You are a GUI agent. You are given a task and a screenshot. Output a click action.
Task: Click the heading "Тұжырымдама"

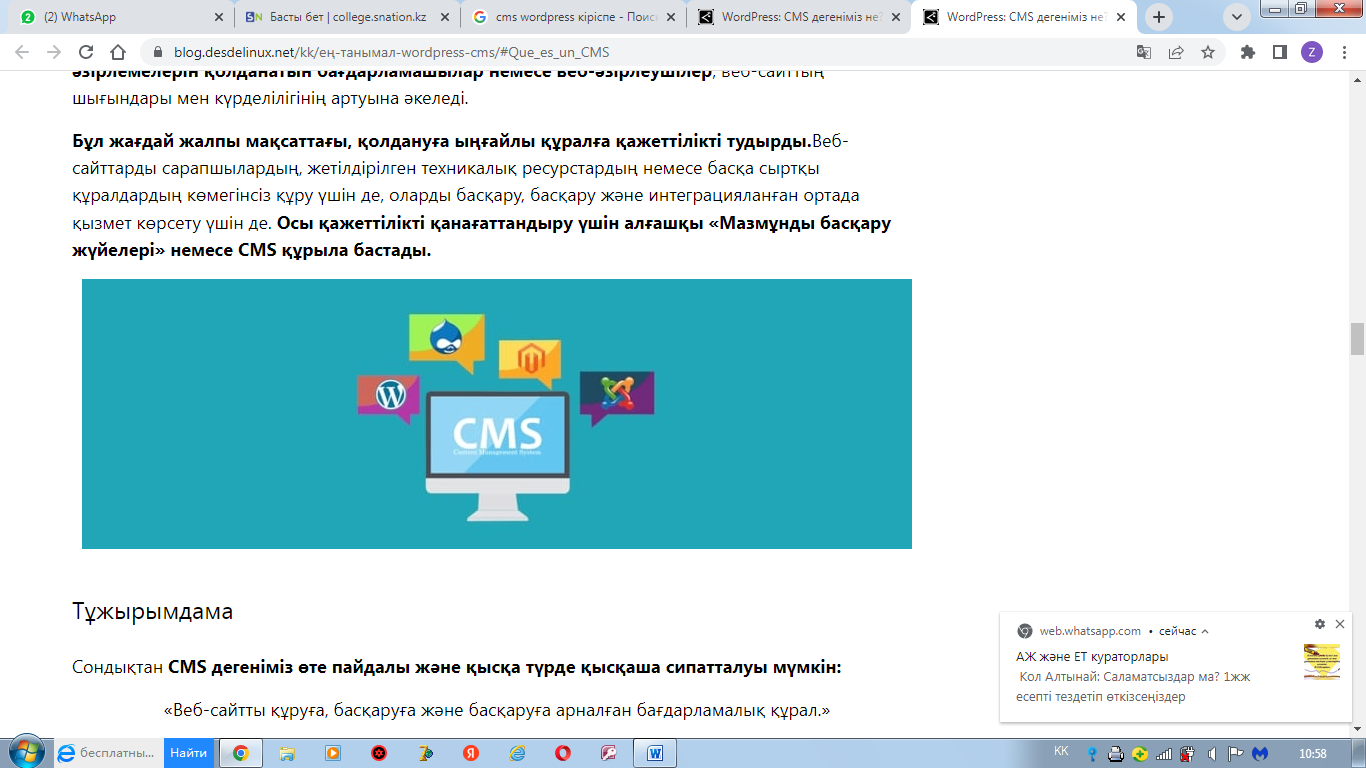[x=152, y=611]
